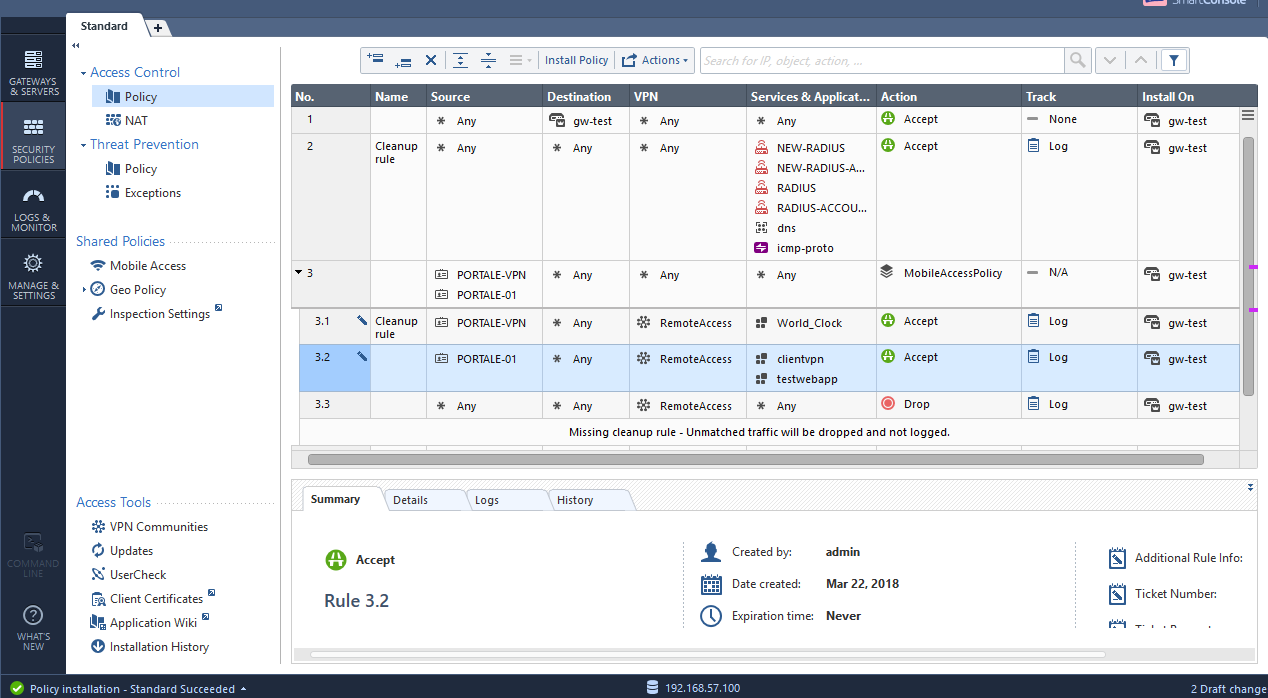Delete selected rule with X icon
1268x698 pixels.
point(431,60)
